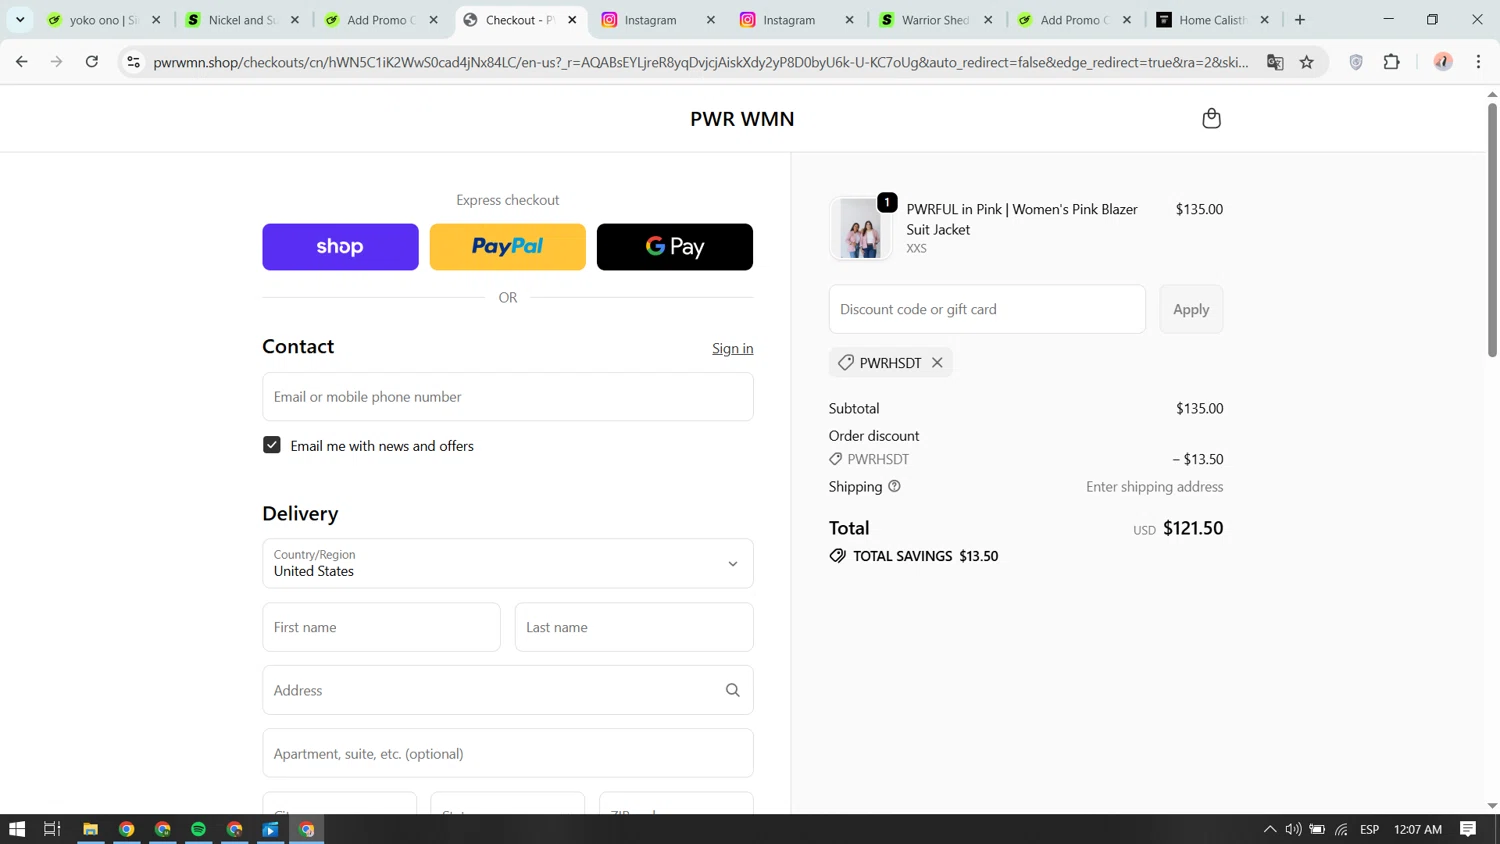Click the Apply discount button

point(1191,309)
